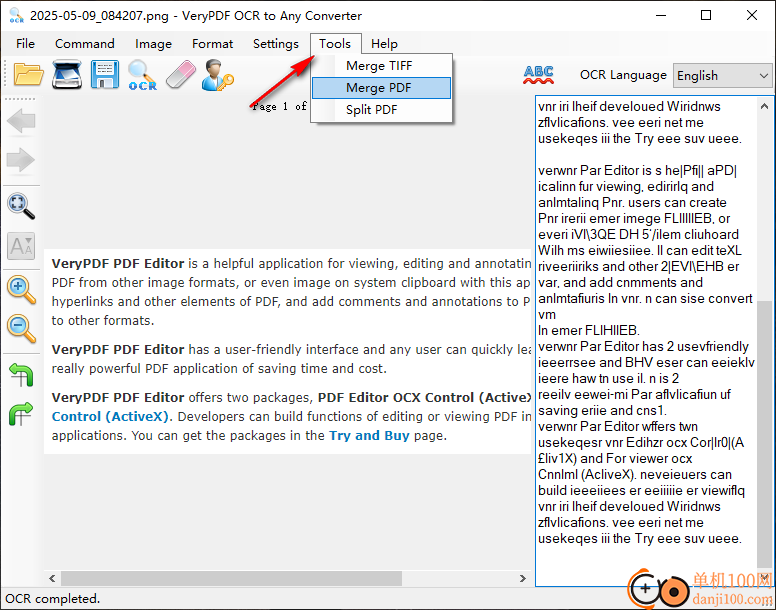This screenshot has height=610, width=776.
Task: Choose Merge TIFF from Tools menu
Action: 382,66
